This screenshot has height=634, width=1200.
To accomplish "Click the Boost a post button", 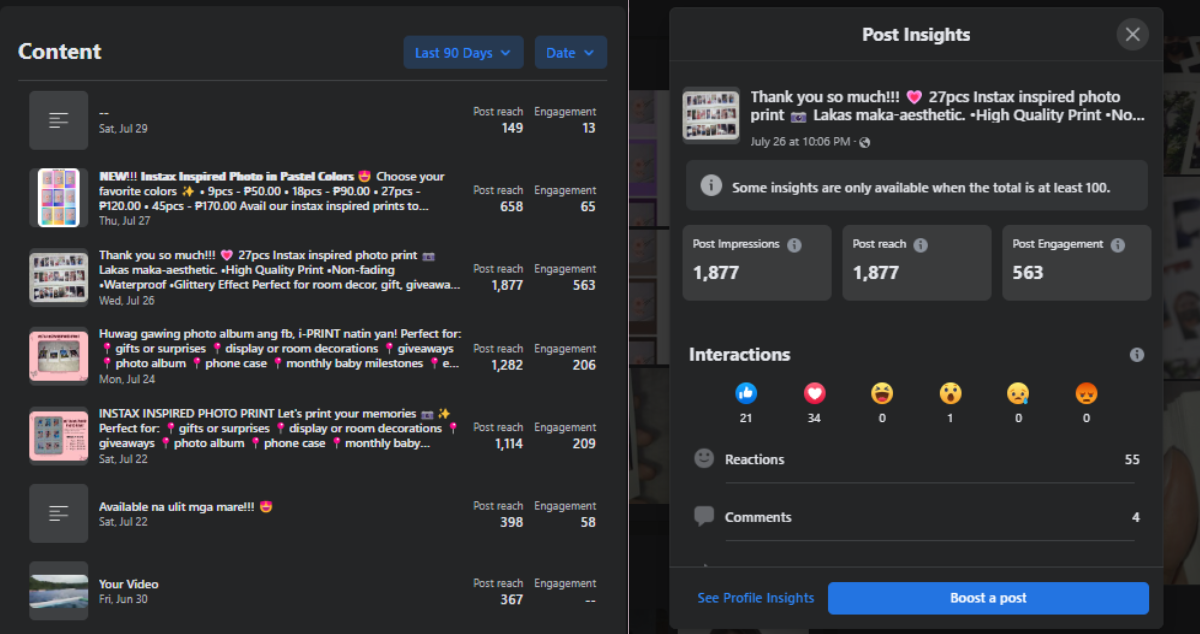I will [x=988, y=598].
